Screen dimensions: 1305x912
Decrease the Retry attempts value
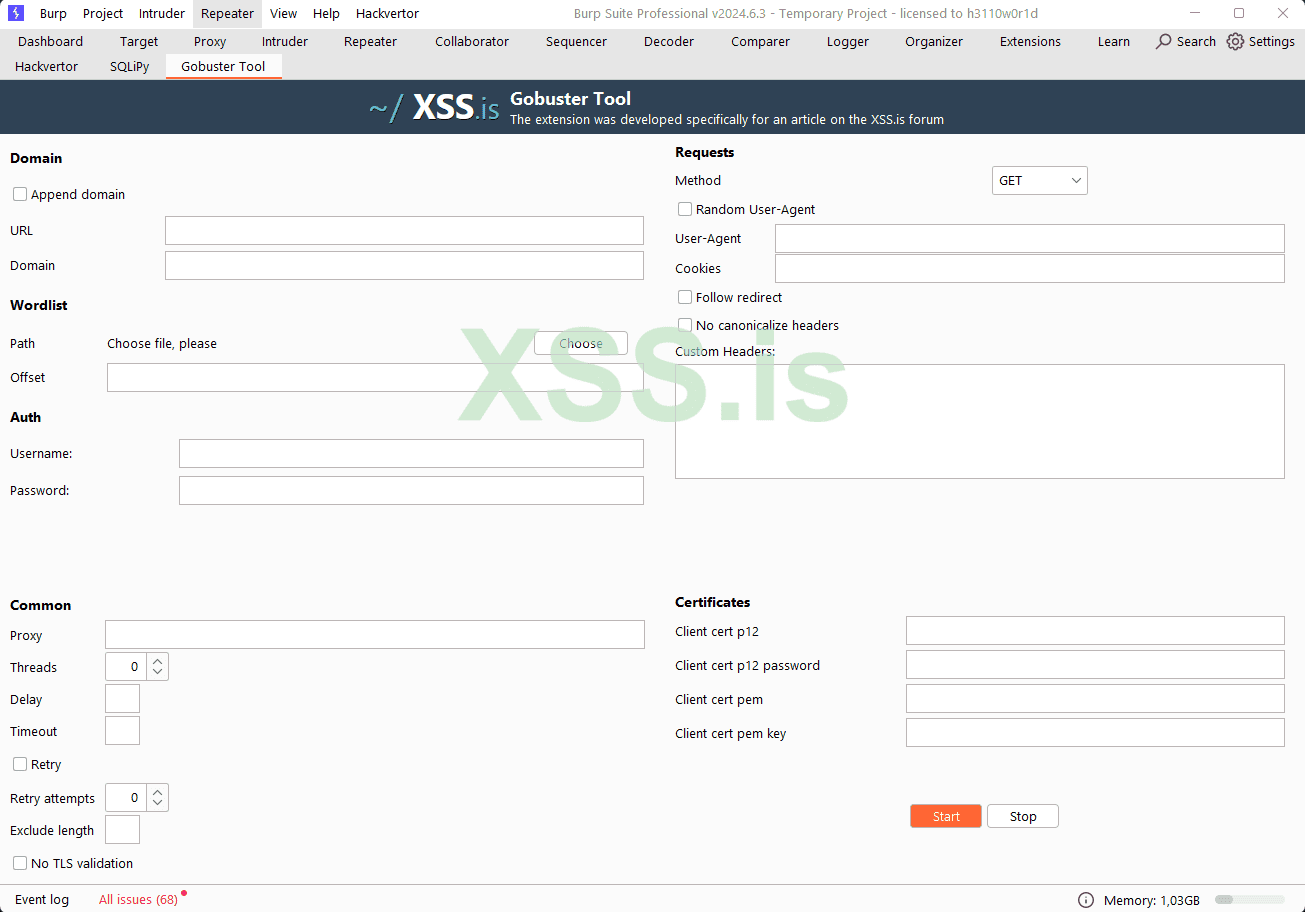coord(158,805)
